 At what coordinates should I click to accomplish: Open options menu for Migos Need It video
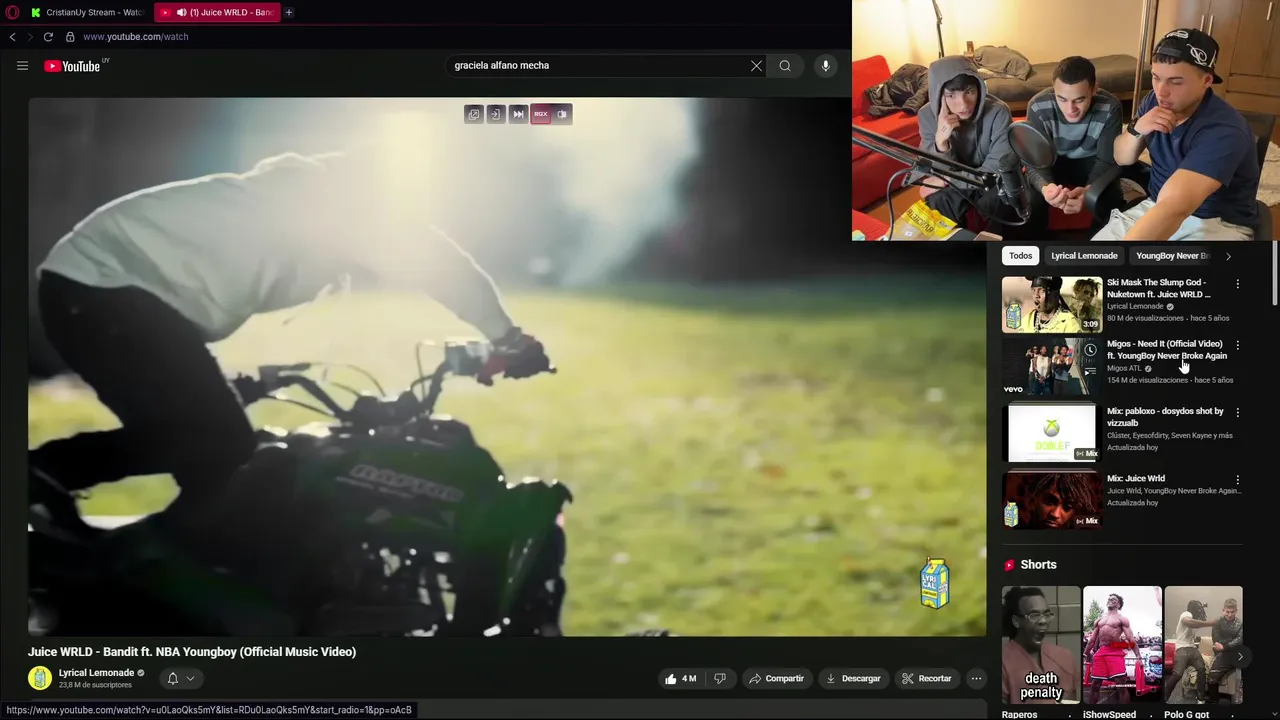point(1237,345)
